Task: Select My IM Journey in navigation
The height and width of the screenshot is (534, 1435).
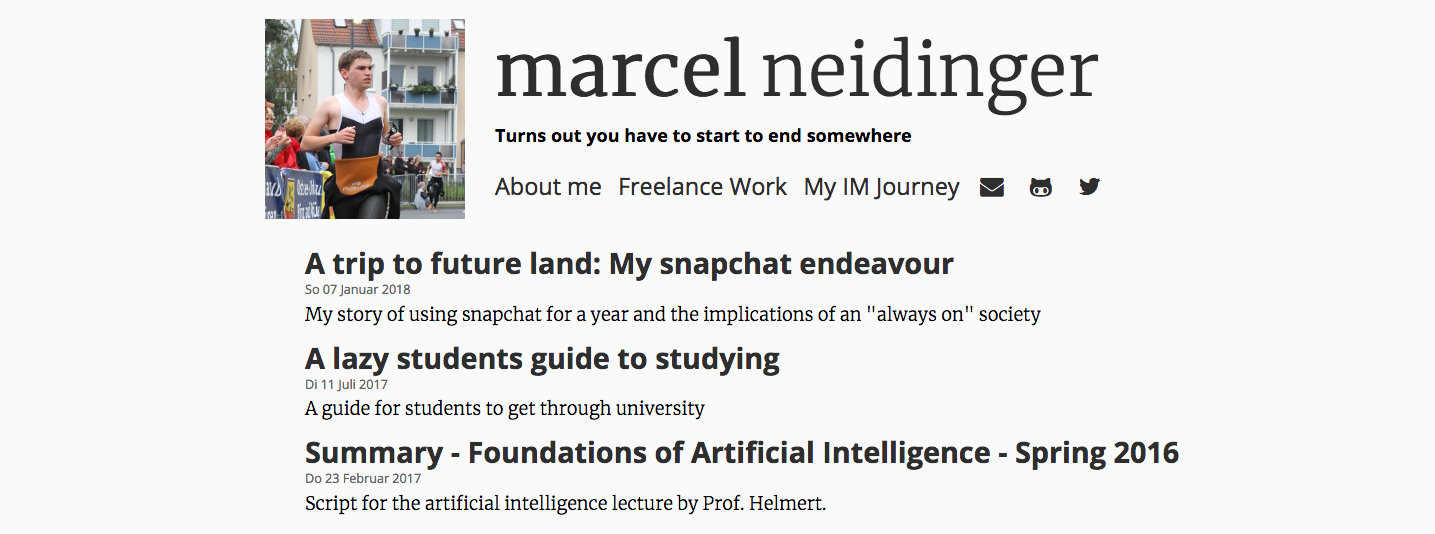Action: 881,187
